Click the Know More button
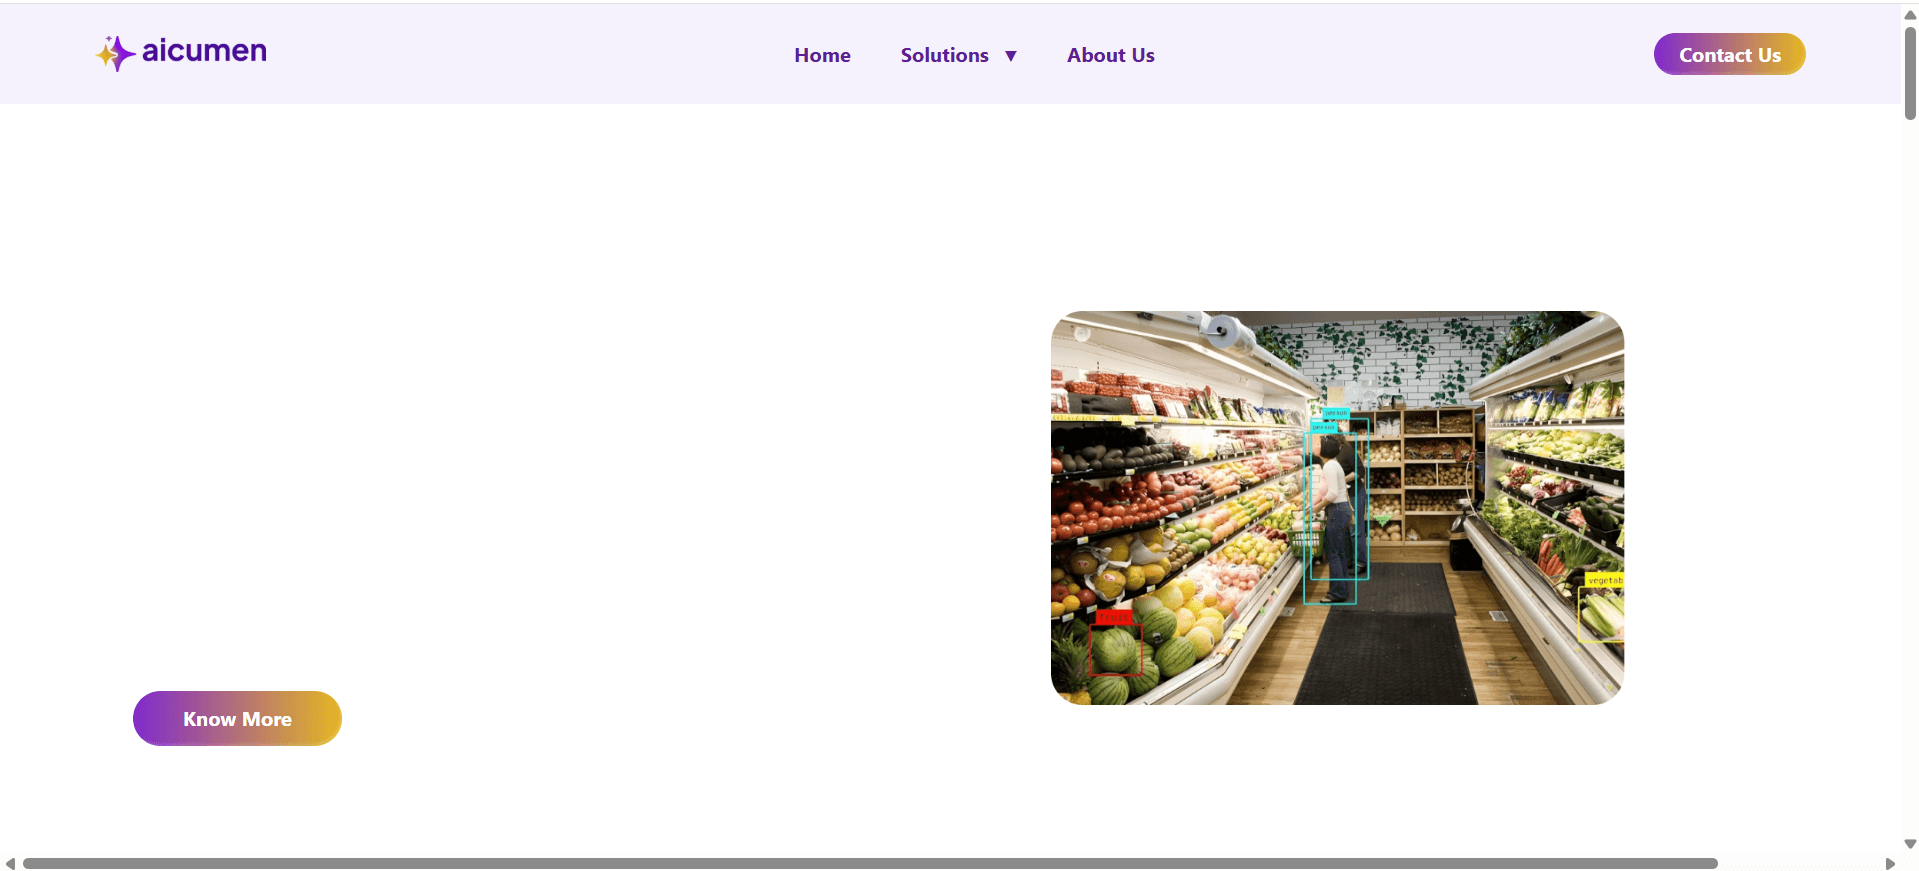The width and height of the screenshot is (1919, 871). tap(237, 718)
